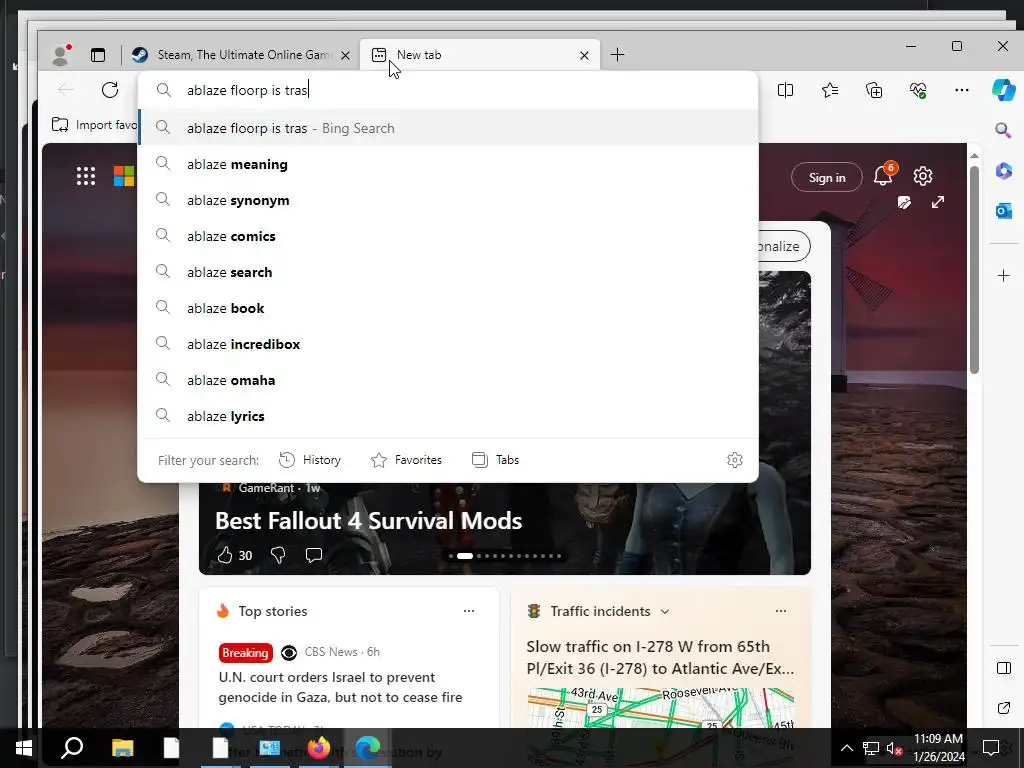The height and width of the screenshot is (768, 1024).
Task: Open the Edge profile icon
Action: 61,55
